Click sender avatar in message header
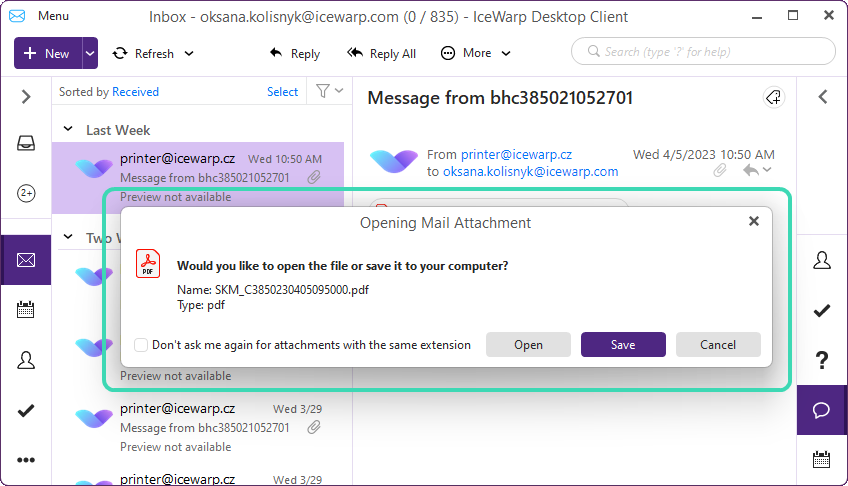Viewport: 848px width, 486px height. tap(394, 162)
